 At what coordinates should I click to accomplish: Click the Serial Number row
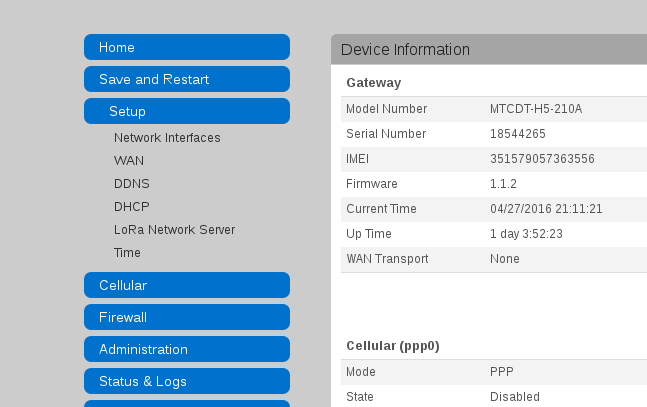(x=494, y=134)
